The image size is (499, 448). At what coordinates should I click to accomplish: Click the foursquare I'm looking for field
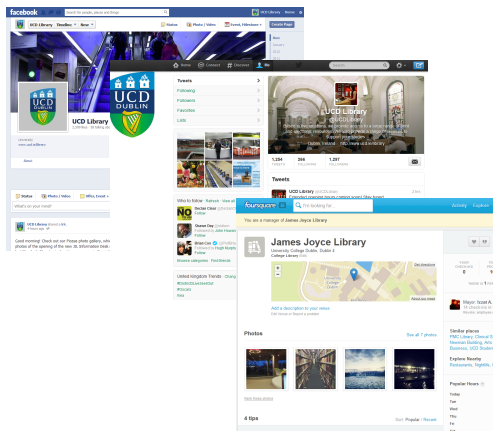click(x=333, y=206)
